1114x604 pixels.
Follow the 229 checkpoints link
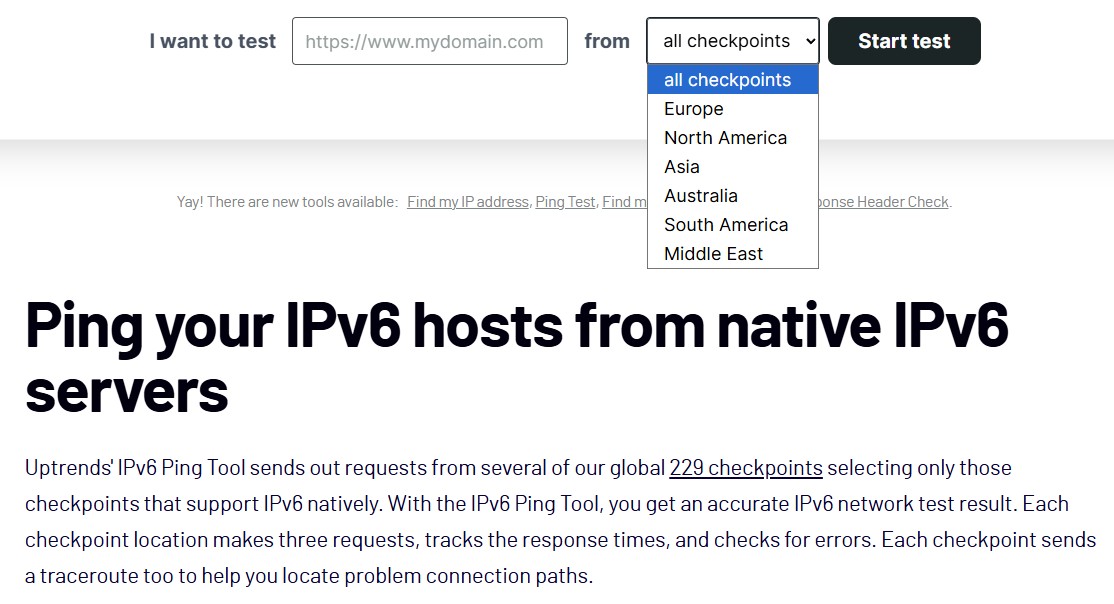(745, 468)
